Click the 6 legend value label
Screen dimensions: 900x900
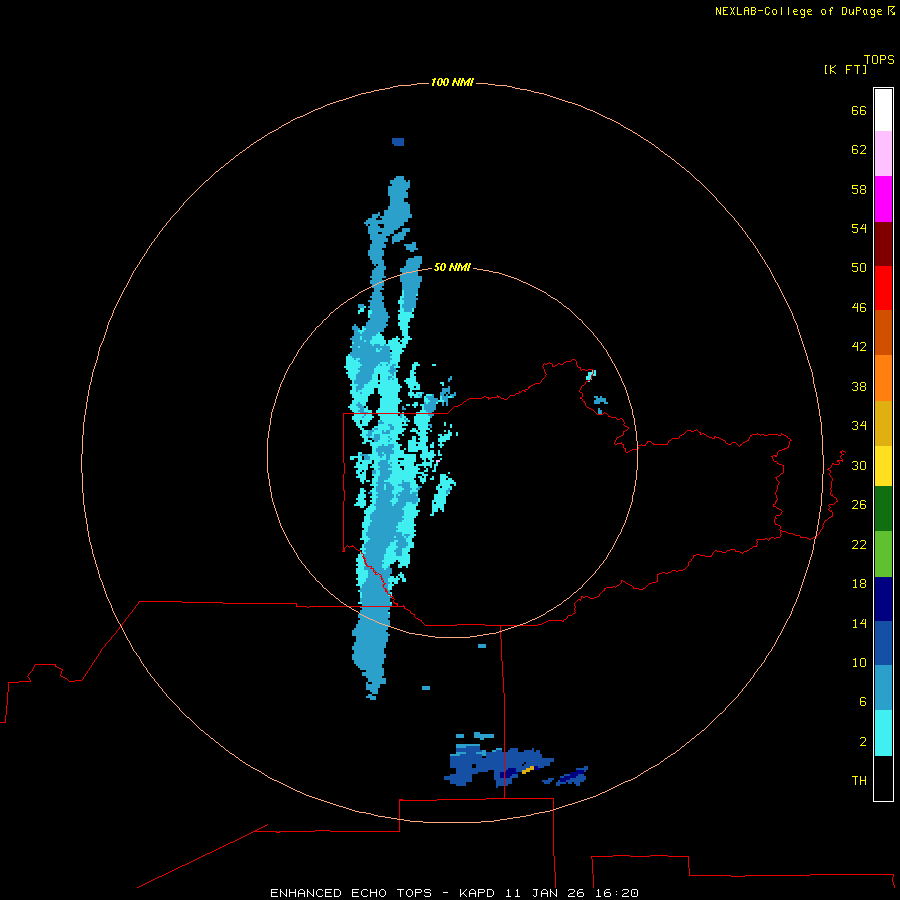click(863, 701)
